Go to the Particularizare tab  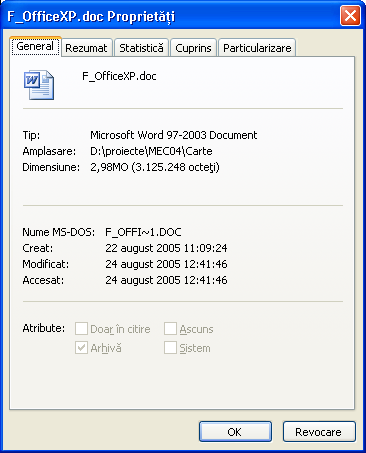coord(257,48)
